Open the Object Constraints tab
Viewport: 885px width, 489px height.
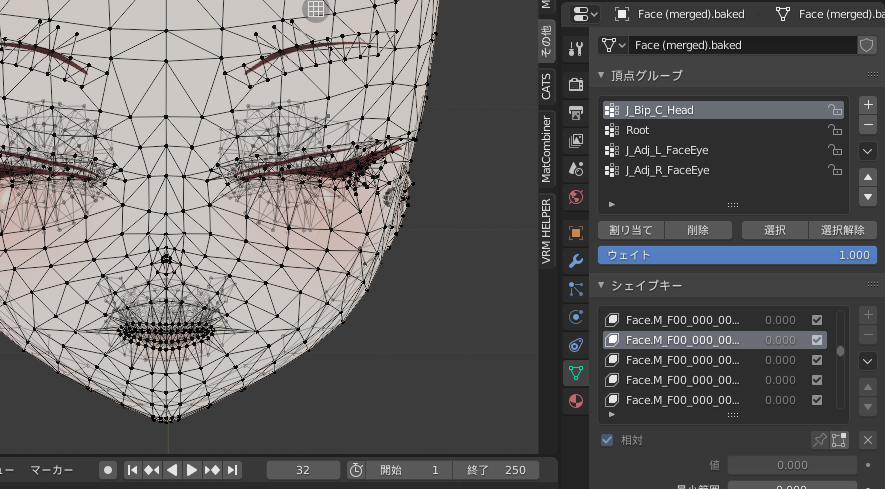pos(576,345)
